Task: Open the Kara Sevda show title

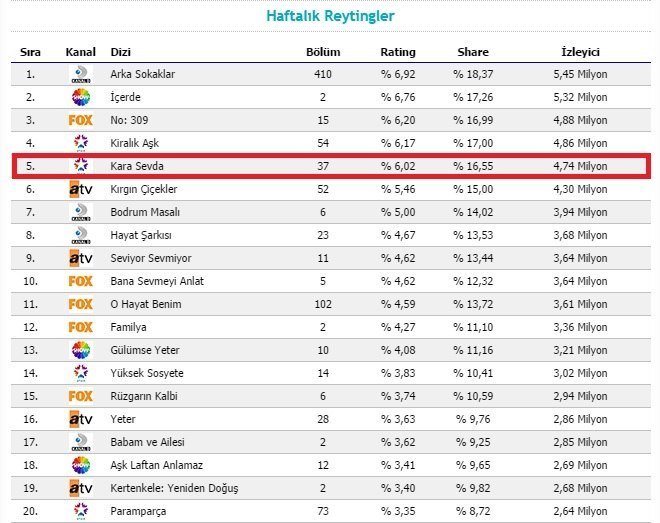Action: click(x=136, y=166)
